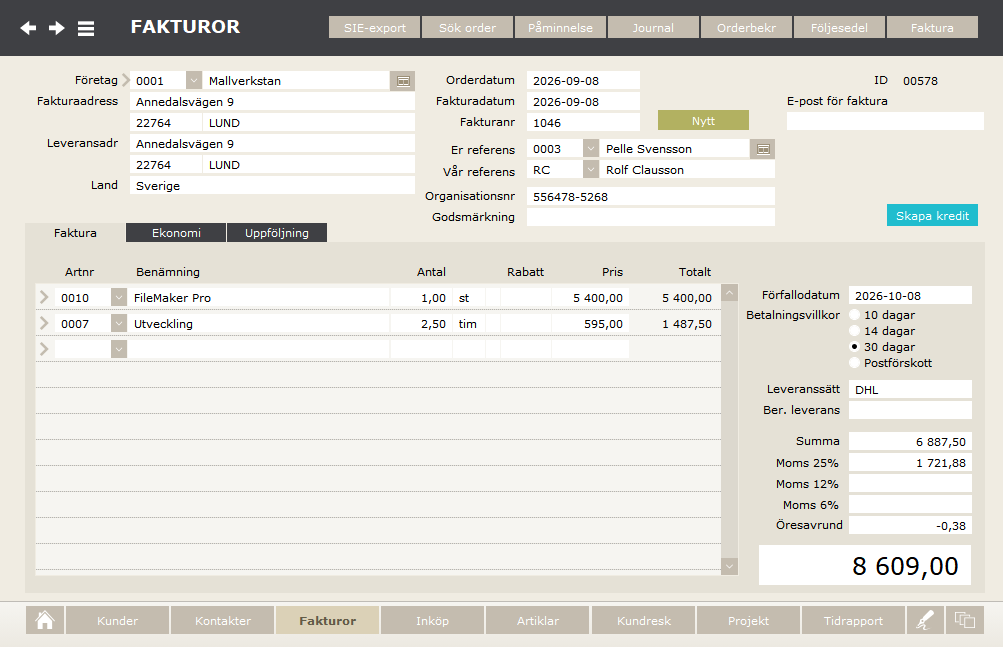Open the Vår referens dropdown arrow
The image size is (1003, 647).
(591, 170)
